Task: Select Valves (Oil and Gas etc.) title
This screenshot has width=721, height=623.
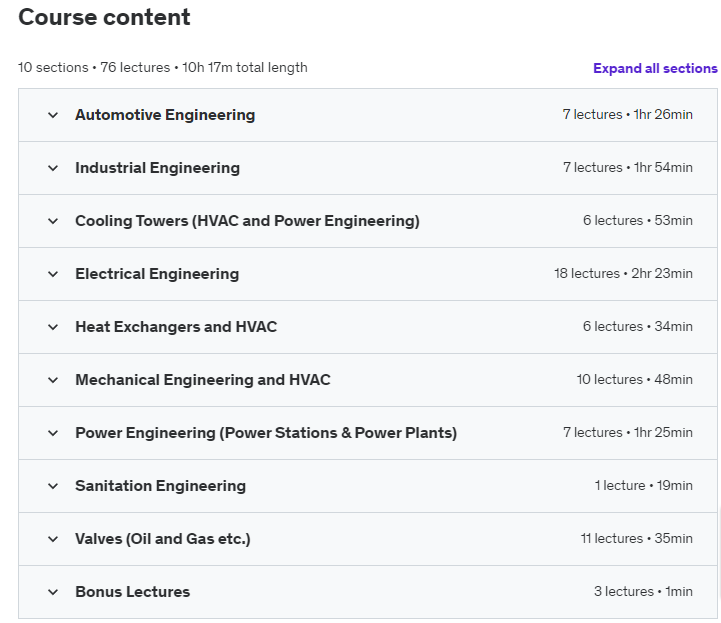Action: point(163,539)
